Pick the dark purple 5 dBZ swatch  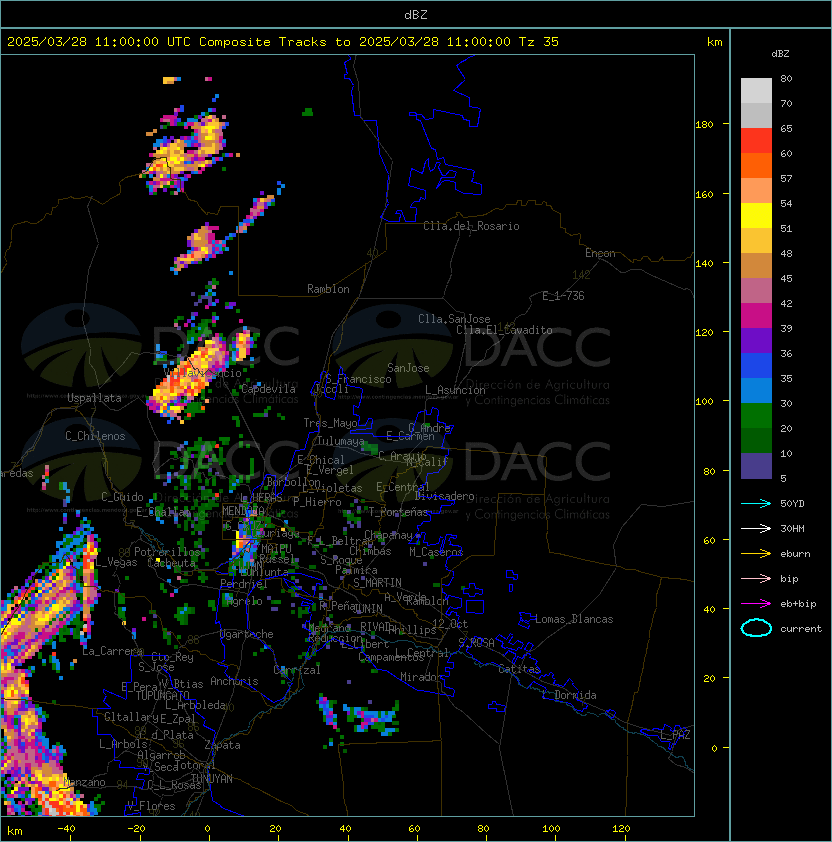coord(756,466)
